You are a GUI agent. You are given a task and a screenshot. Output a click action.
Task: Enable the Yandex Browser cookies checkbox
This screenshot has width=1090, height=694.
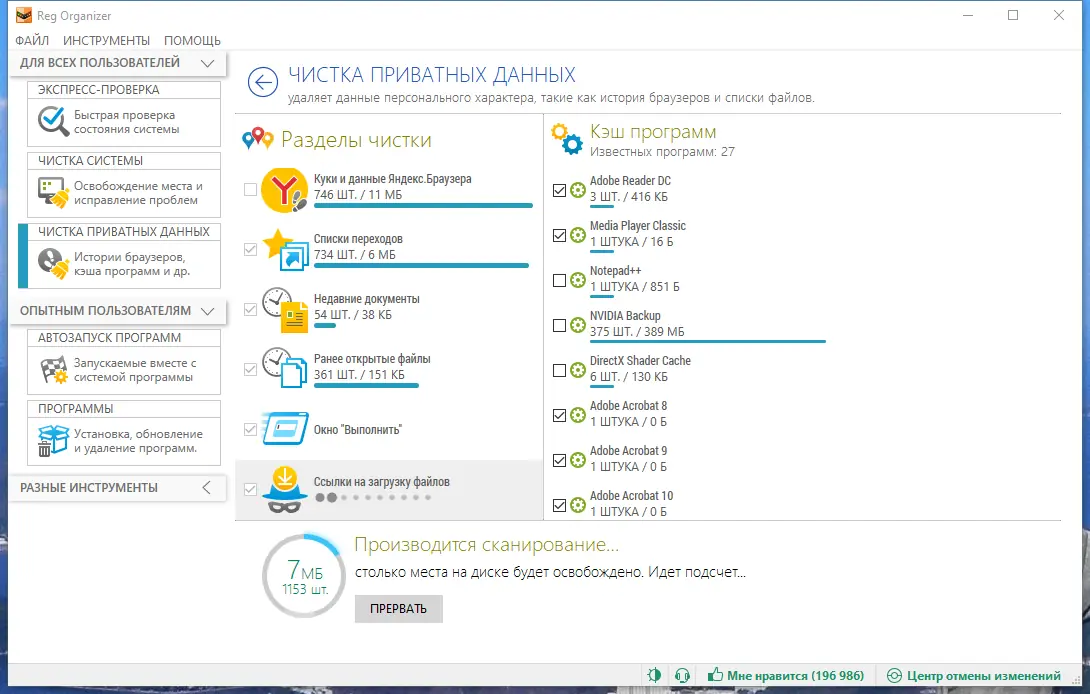tap(251, 189)
